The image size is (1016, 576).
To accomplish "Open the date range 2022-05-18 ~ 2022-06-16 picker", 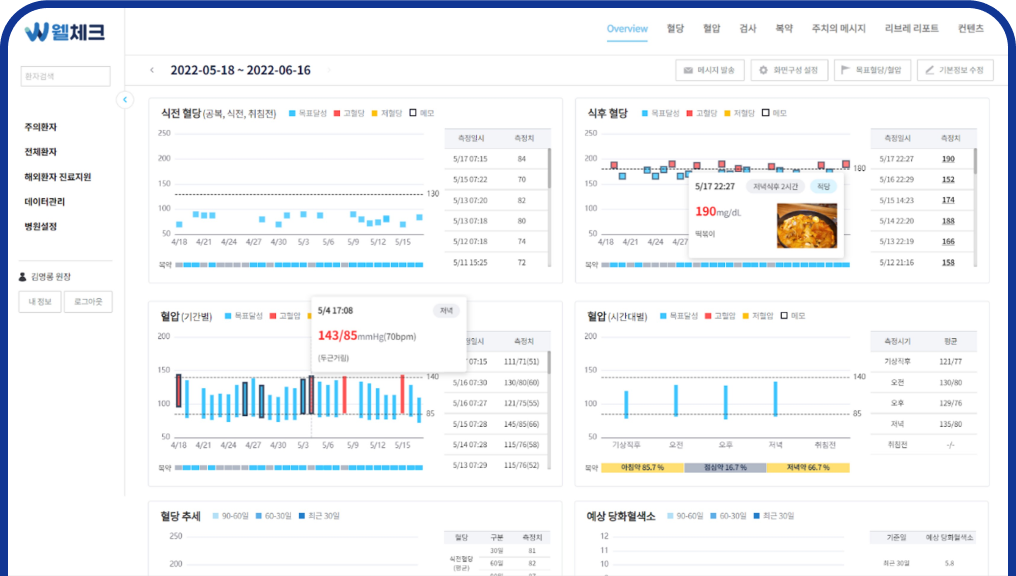I will pos(240,70).
